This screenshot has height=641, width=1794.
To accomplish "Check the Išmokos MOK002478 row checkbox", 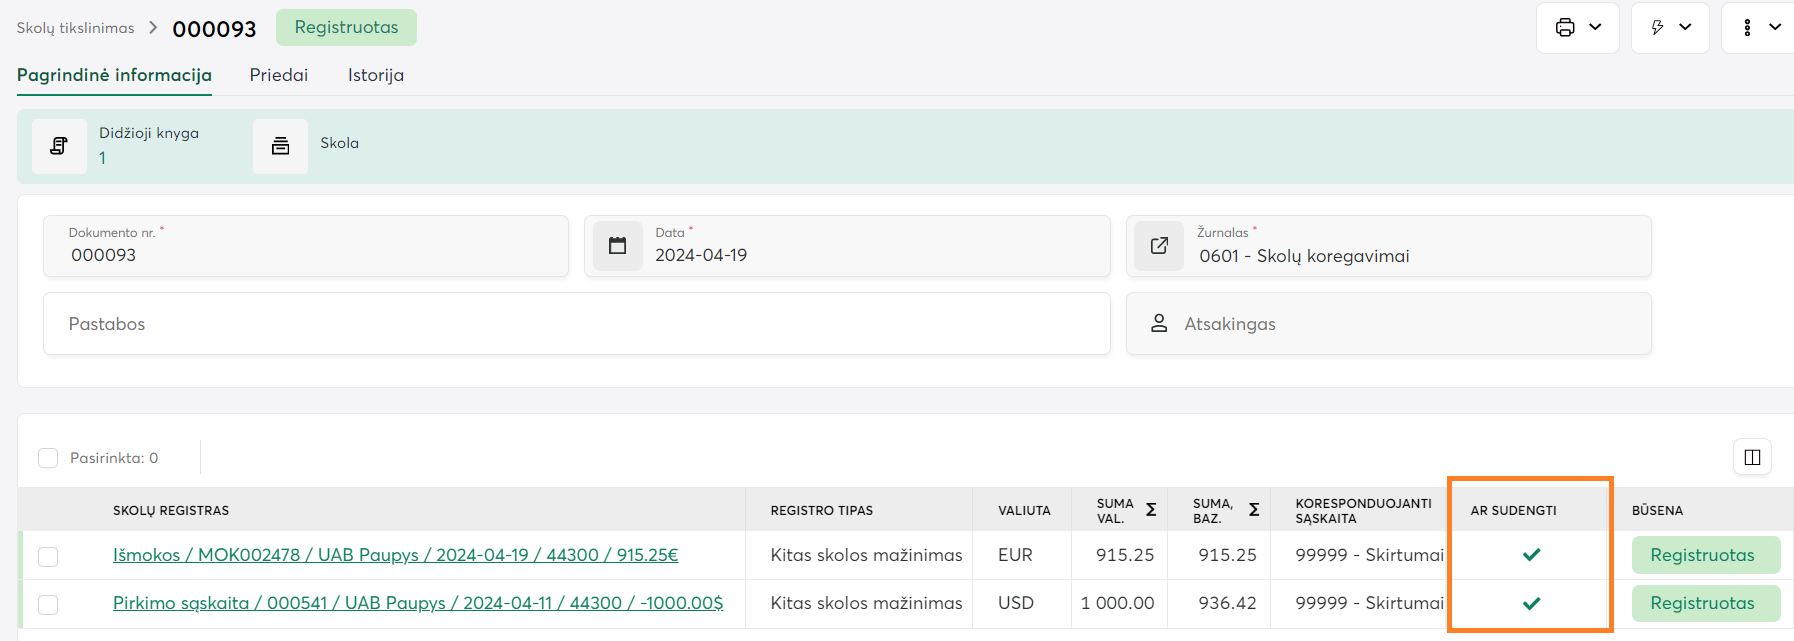I will (48, 556).
